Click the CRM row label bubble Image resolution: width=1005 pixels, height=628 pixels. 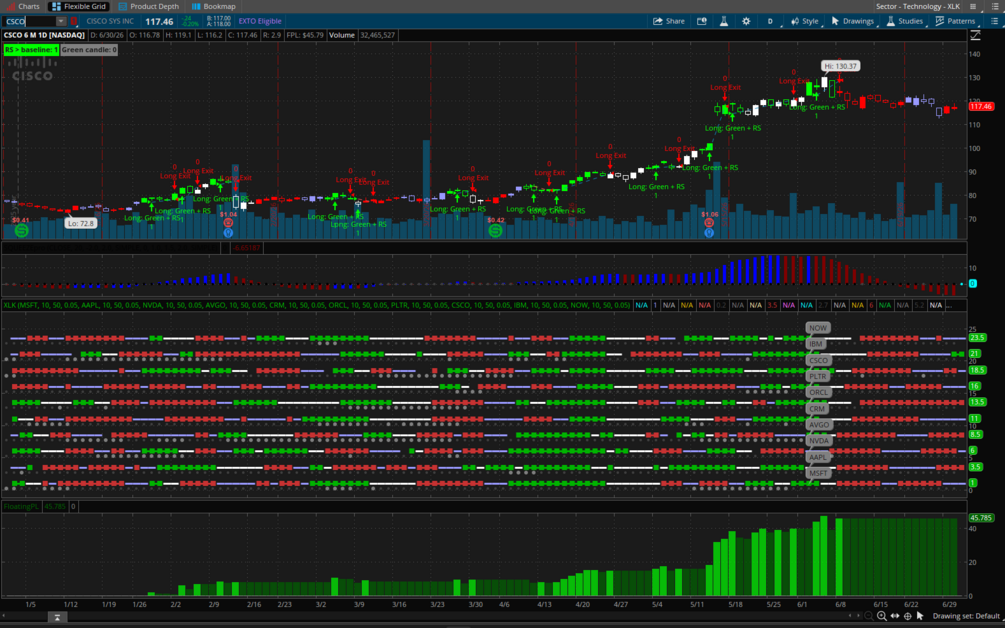tap(817, 408)
